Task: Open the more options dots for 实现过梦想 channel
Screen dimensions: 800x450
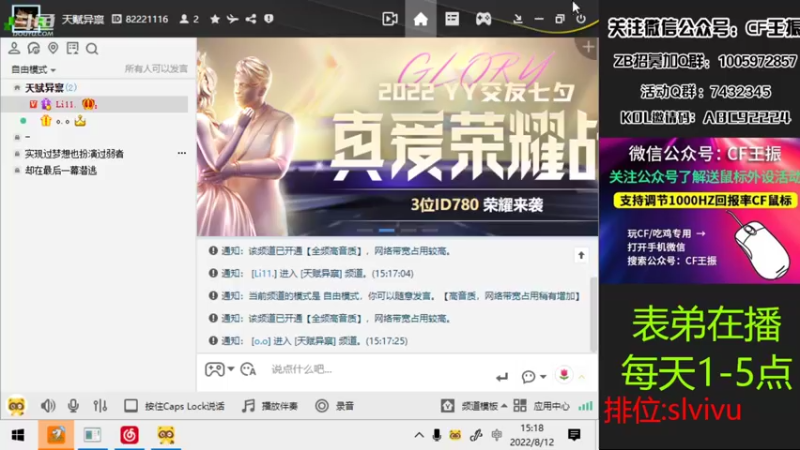Action: click(x=182, y=153)
